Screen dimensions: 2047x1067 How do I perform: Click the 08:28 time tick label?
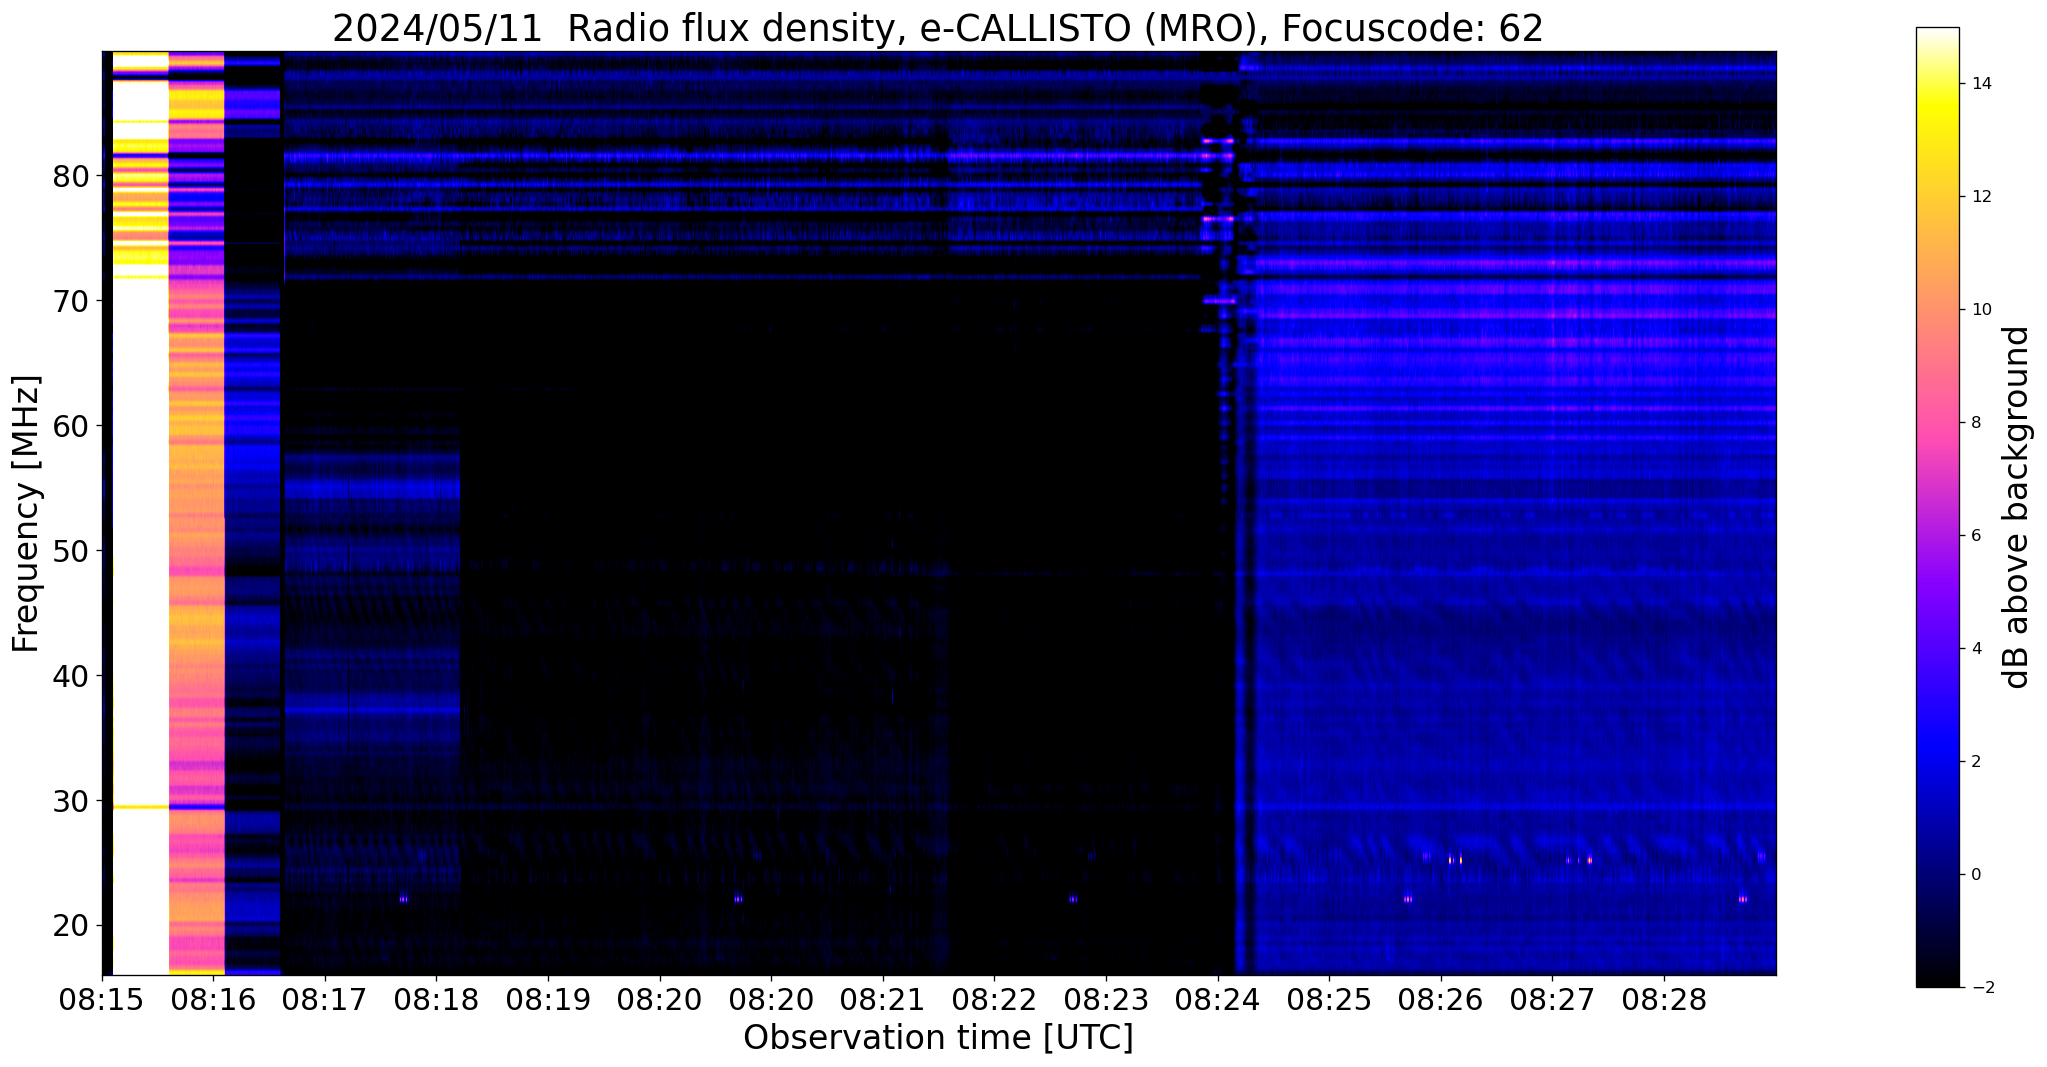pyautogui.click(x=1664, y=999)
